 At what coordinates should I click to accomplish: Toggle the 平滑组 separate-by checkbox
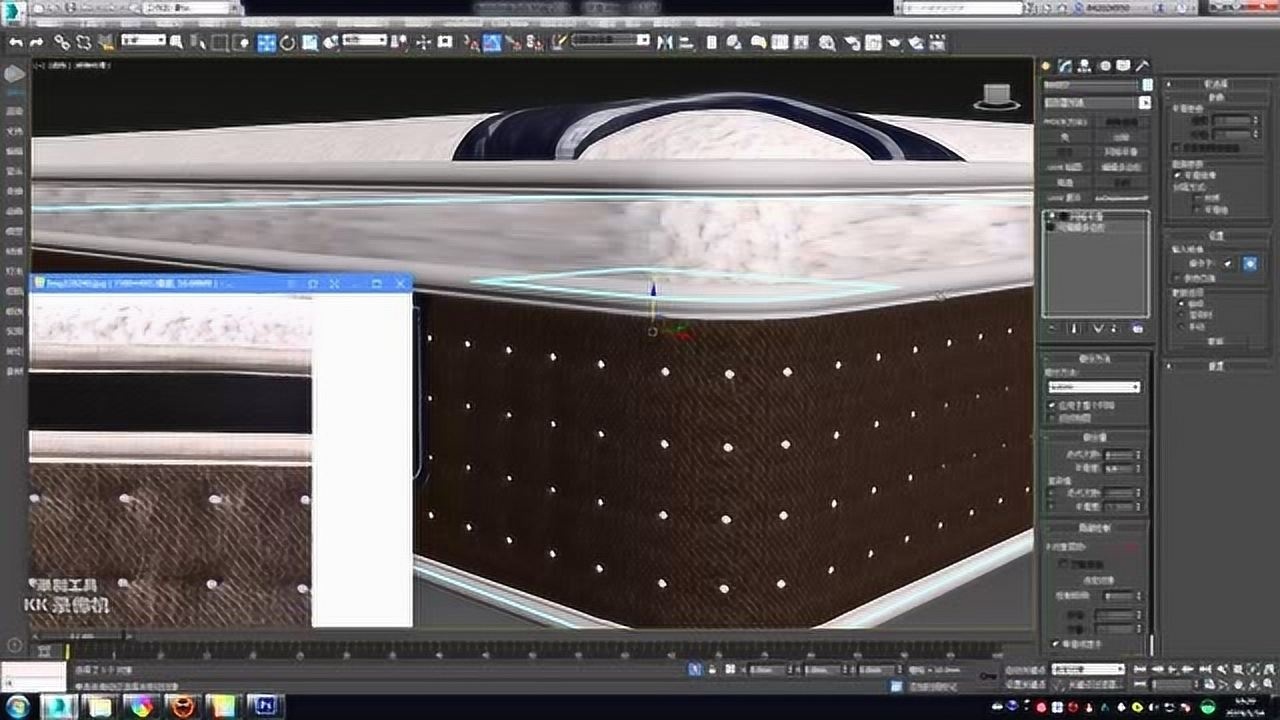coord(1198,210)
